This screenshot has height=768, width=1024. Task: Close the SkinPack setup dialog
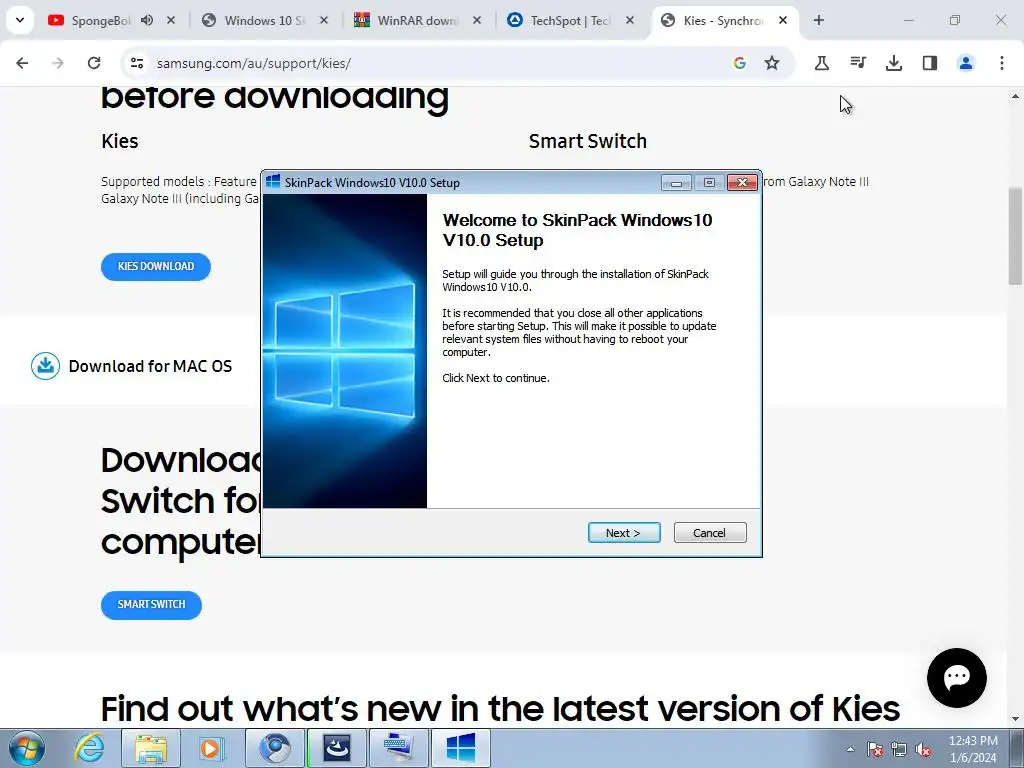742,182
